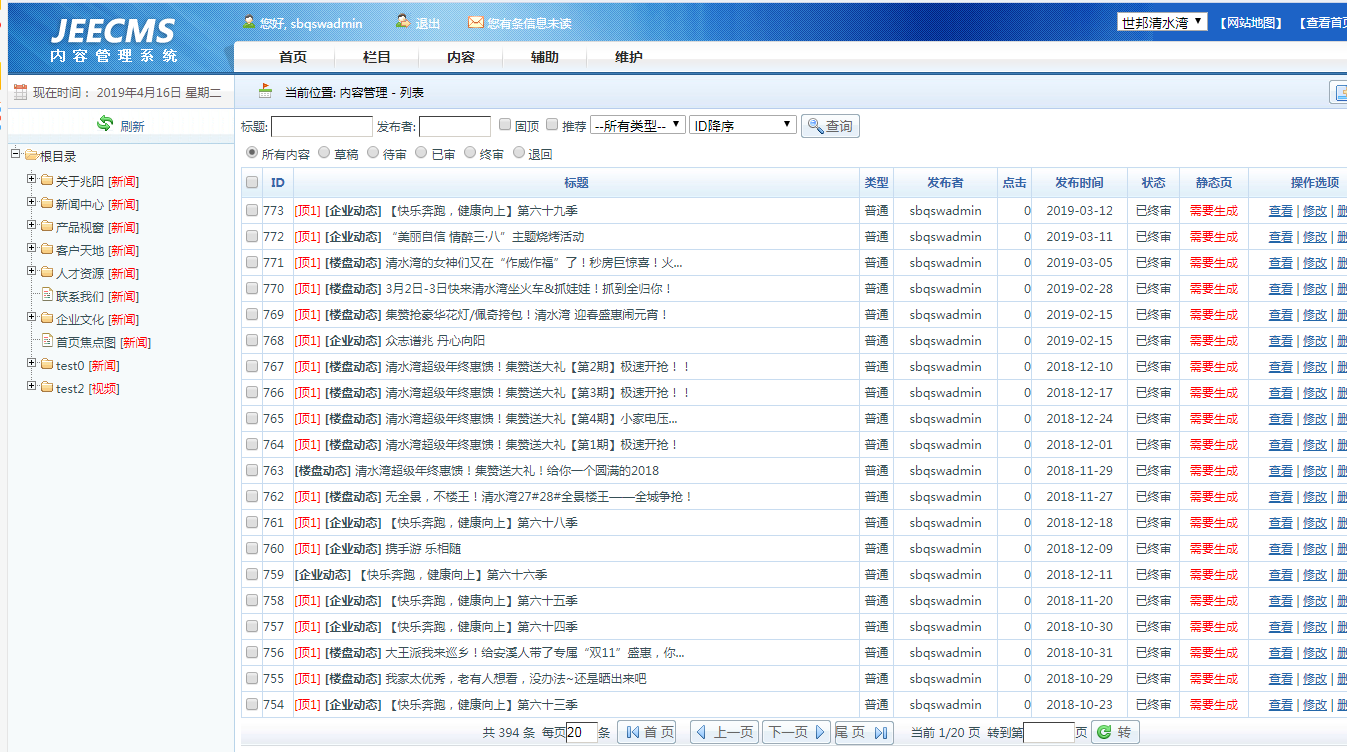This screenshot has width=1347, height=752.
Task: Click the user avatar icon beside greeting
Action: click(x=248, y=21)
